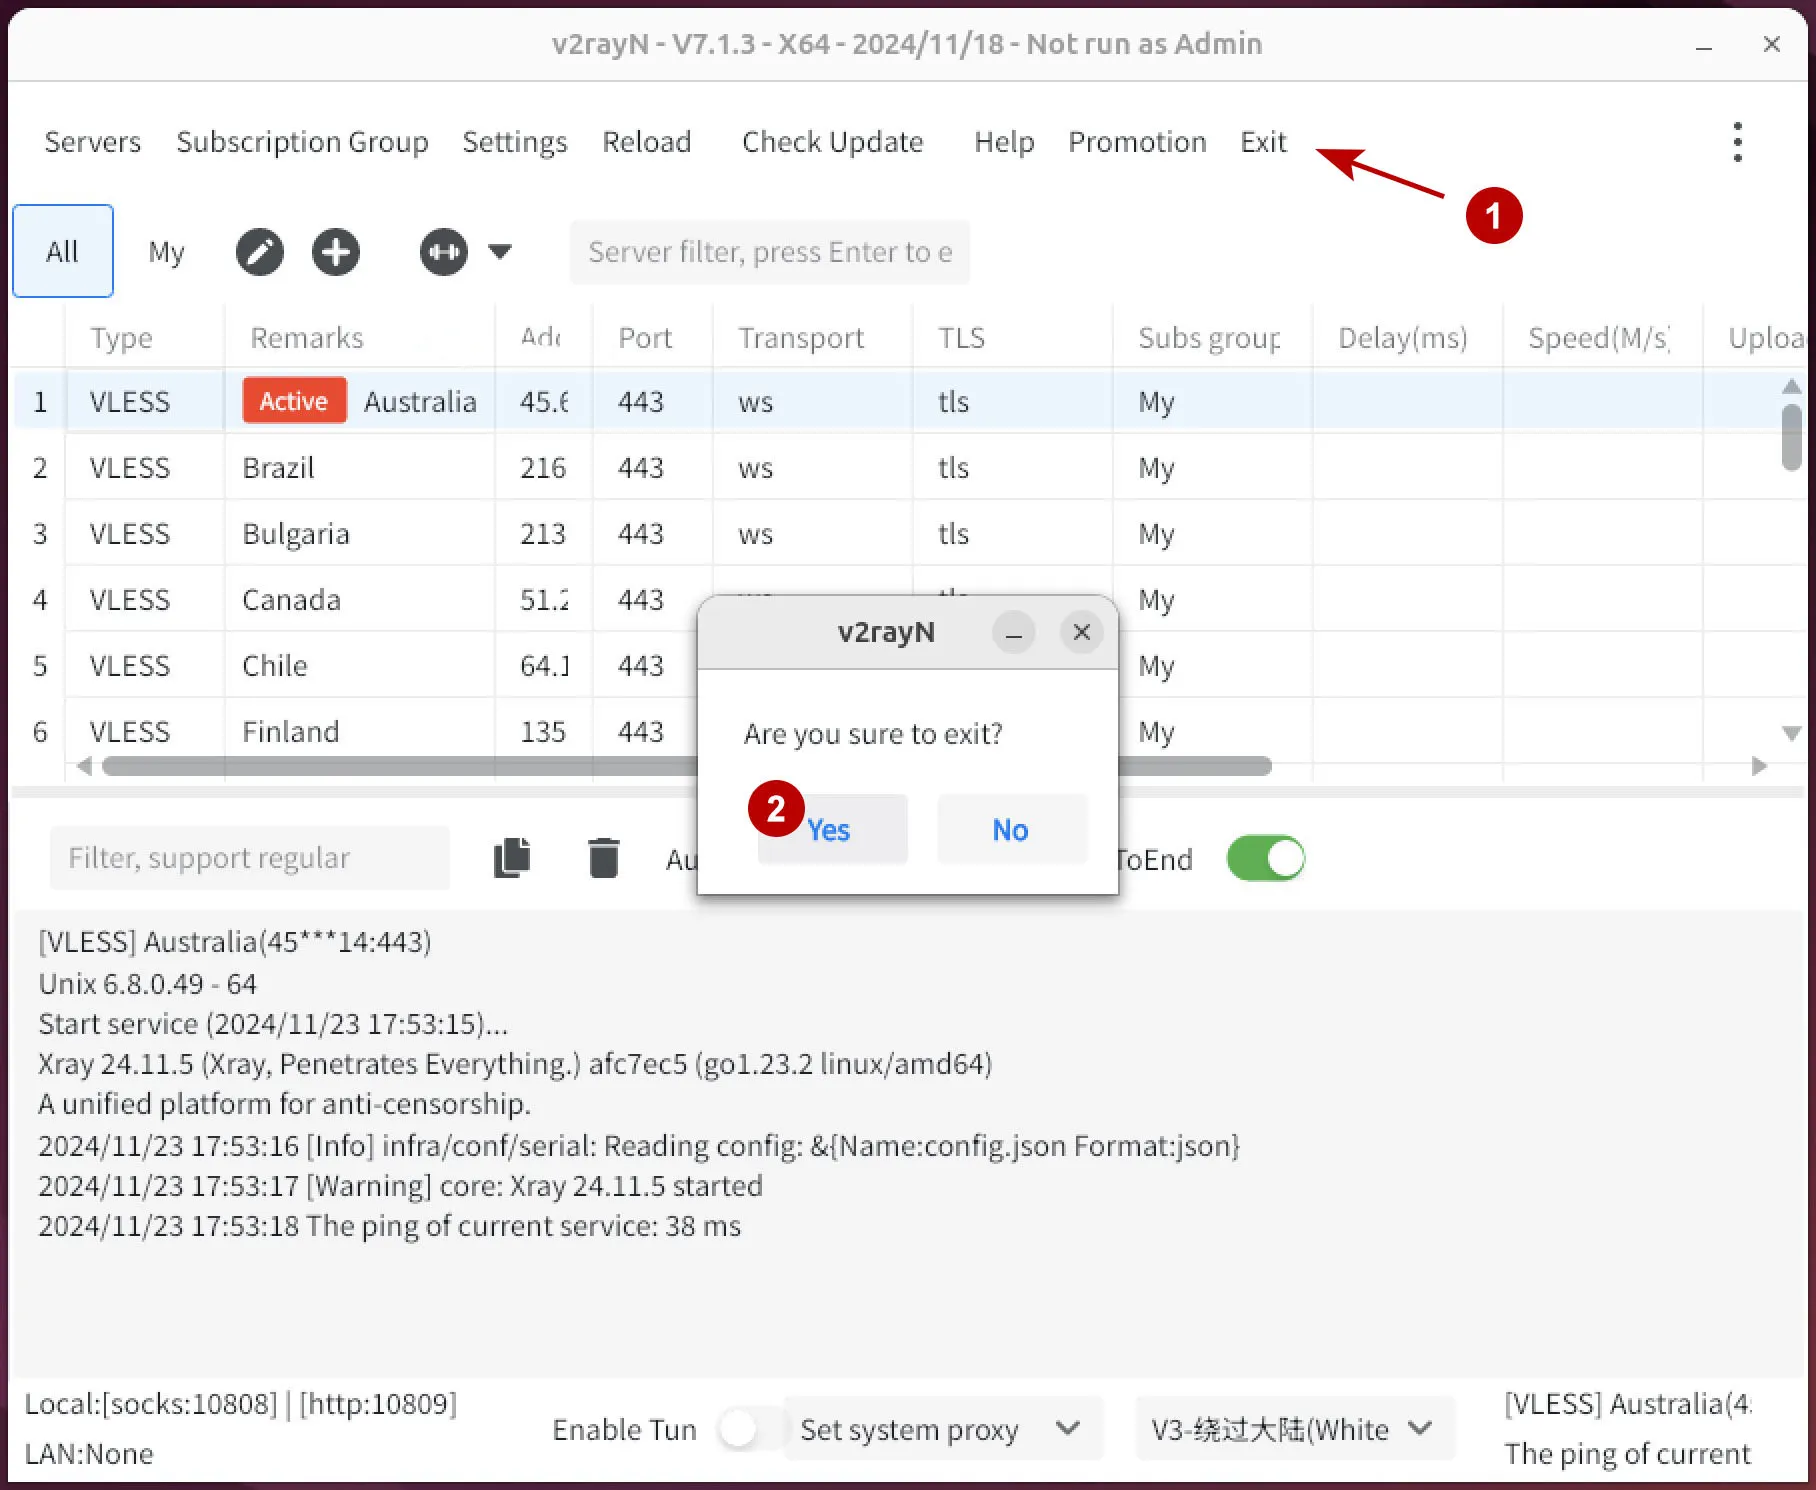
Task: Click the Xray 24.11.5 started log line
Action: pos(400,1186)
